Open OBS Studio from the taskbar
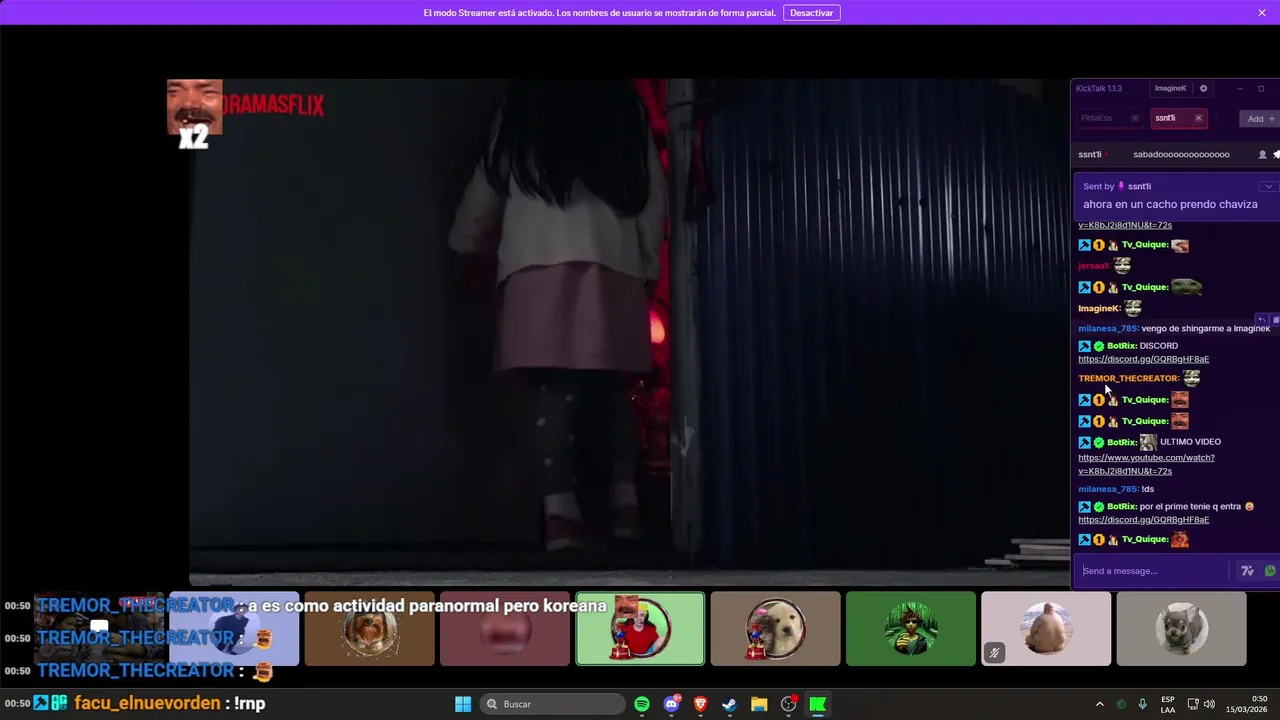 pos(789,704)
